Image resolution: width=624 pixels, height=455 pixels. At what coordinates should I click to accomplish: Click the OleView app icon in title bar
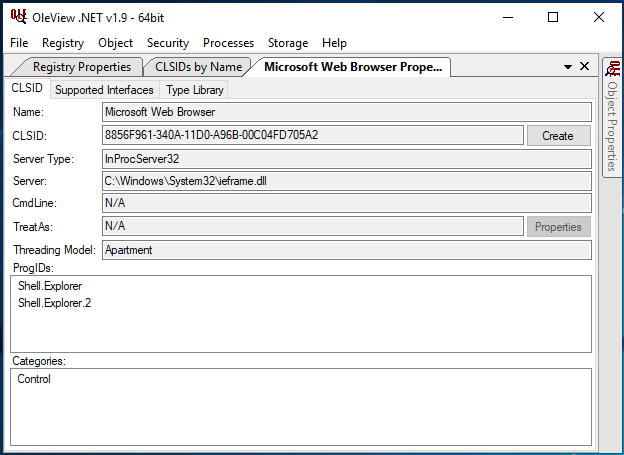click(18, 17)
